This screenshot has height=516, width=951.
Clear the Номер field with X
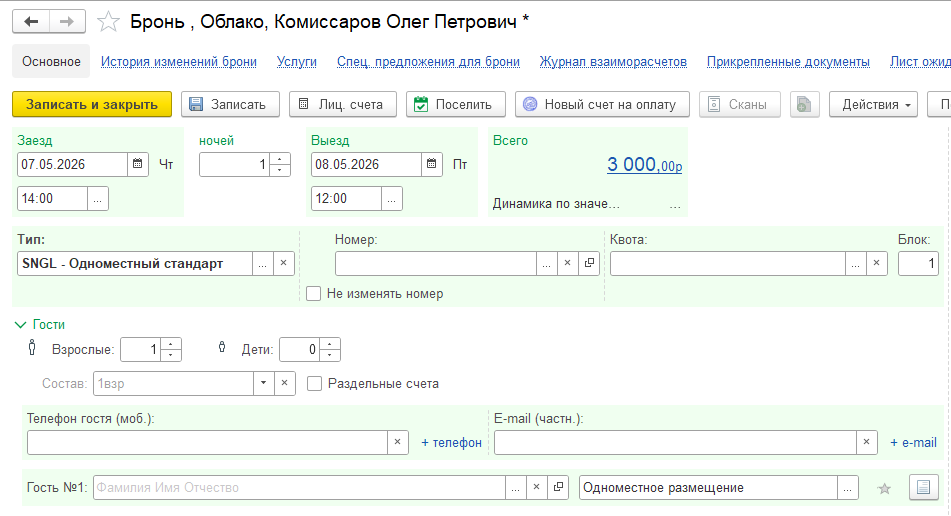pyautogui.click(x=568, y=264)
